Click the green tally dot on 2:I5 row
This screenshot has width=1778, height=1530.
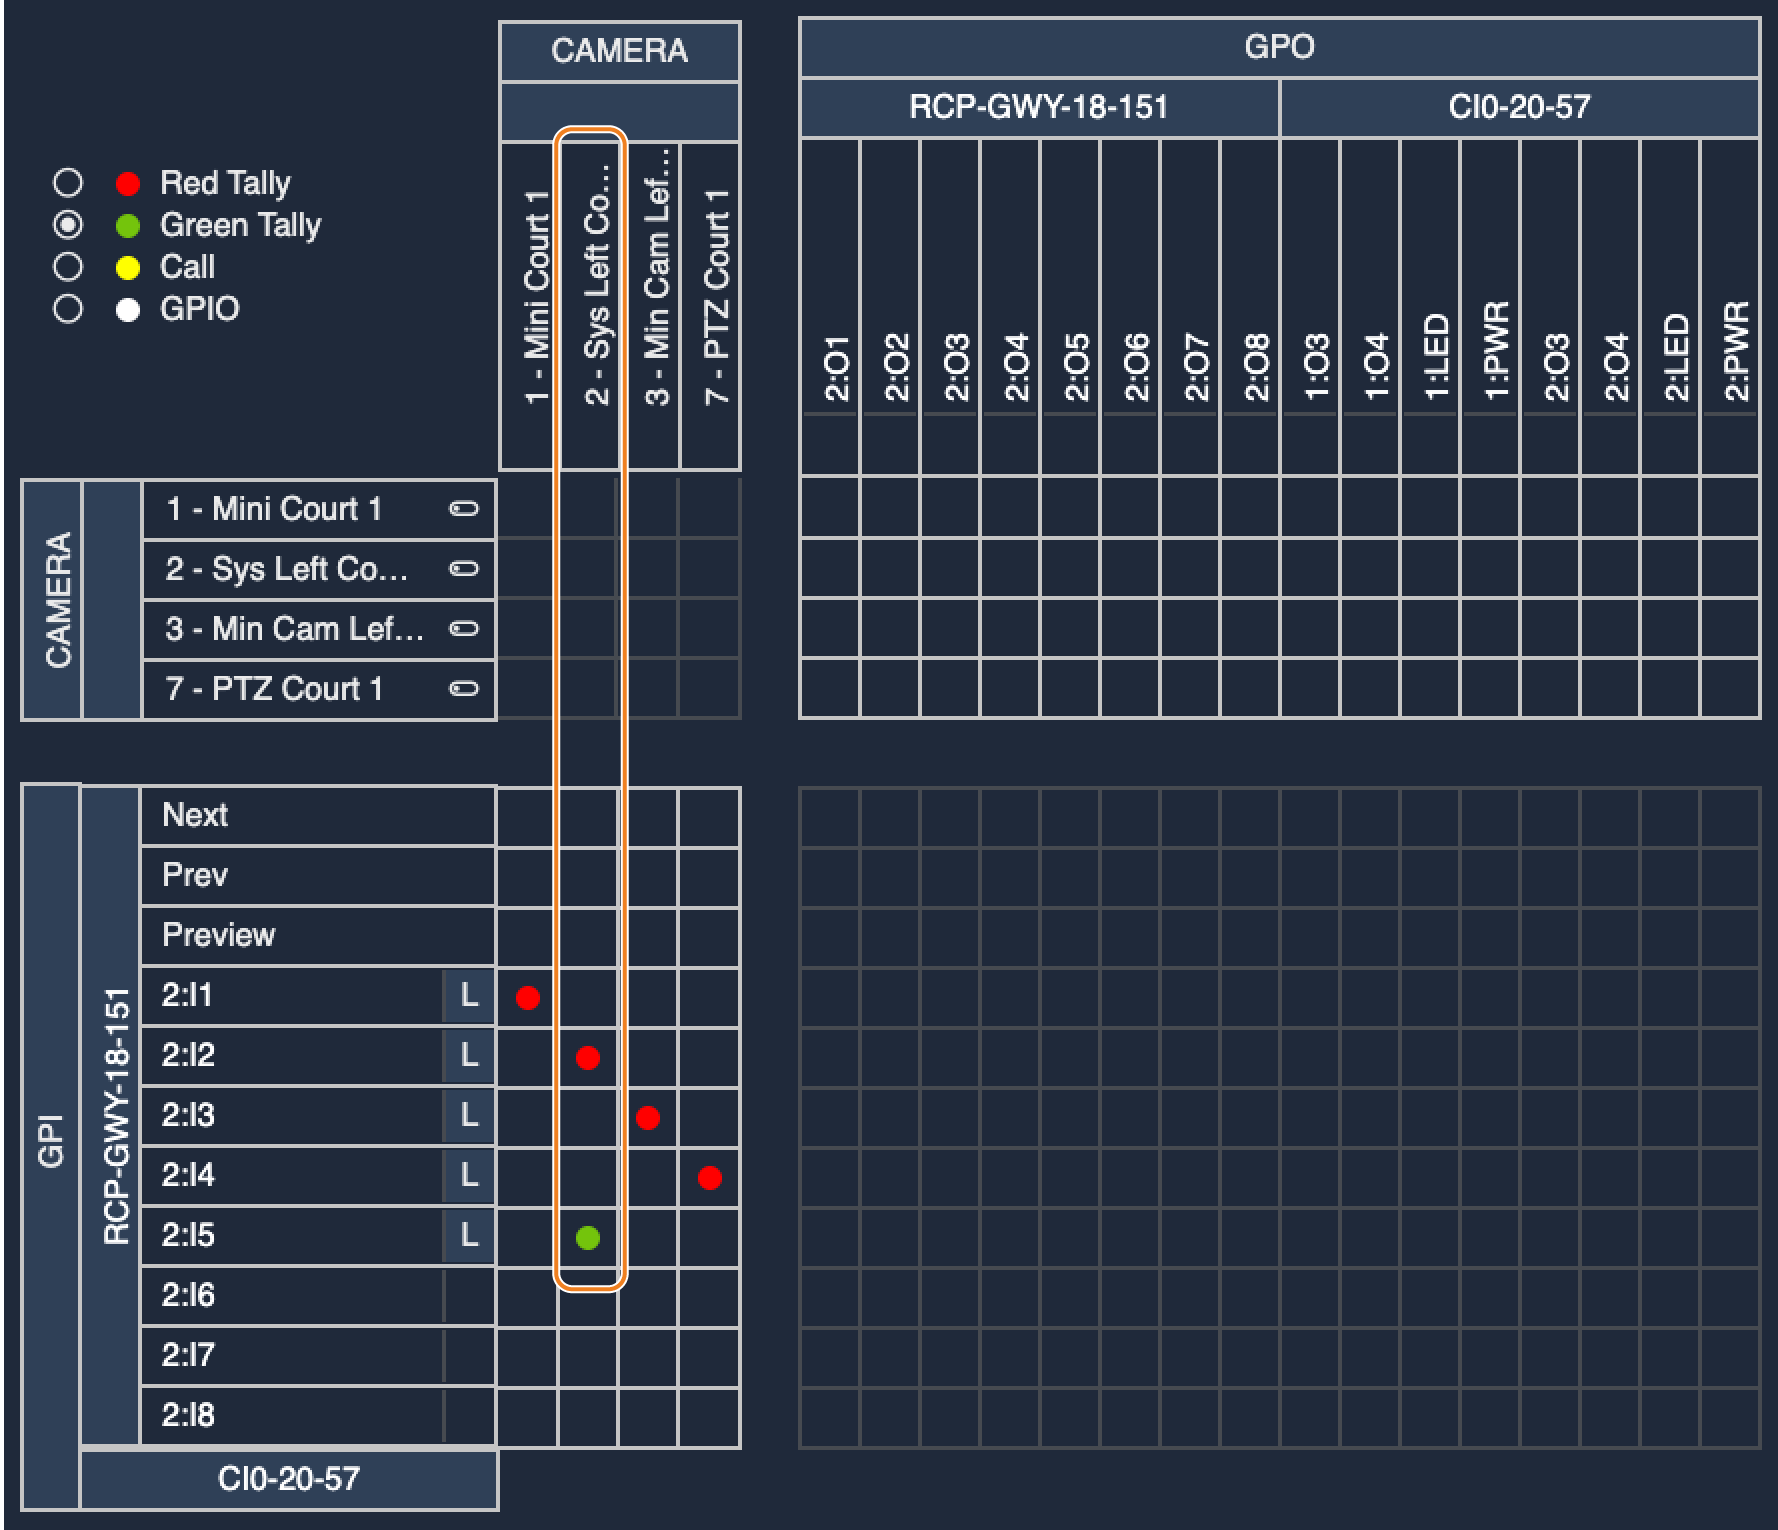588,1238
